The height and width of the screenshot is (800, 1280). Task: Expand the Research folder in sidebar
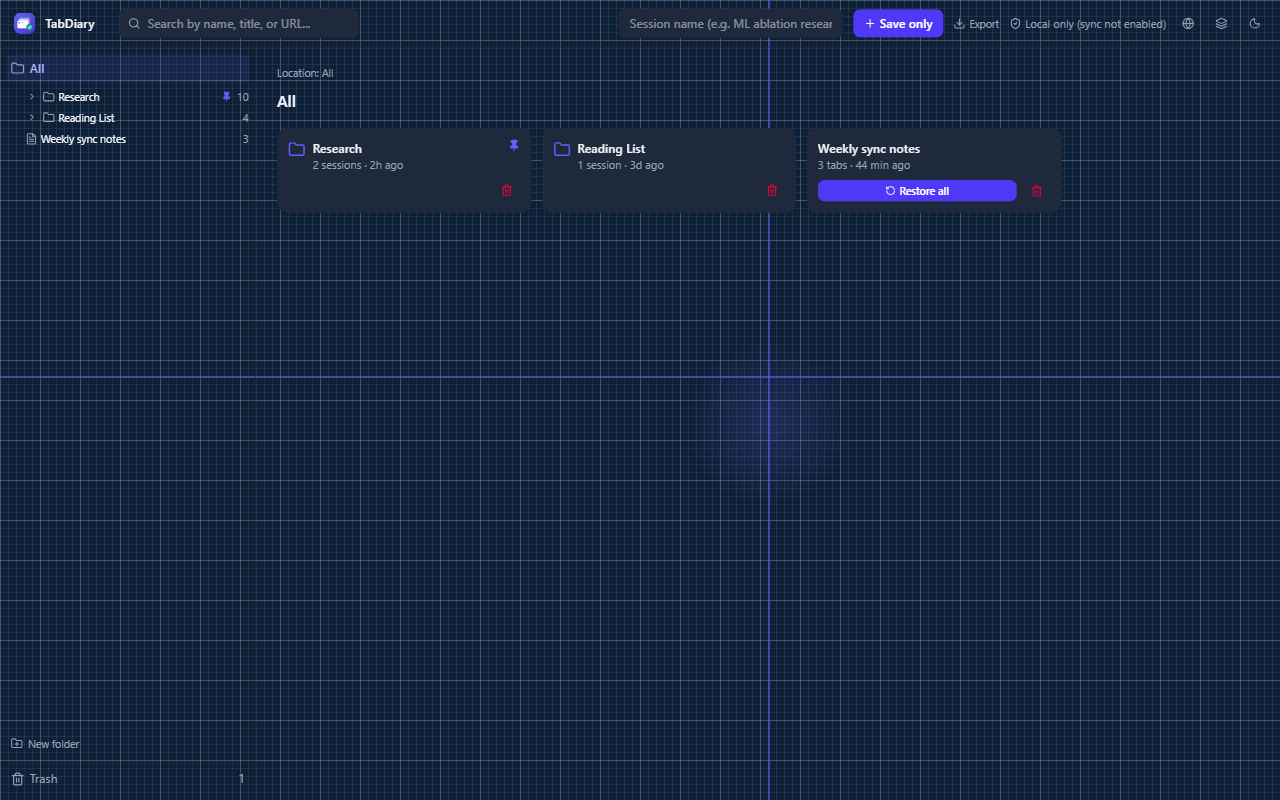(x=32, y=97)
